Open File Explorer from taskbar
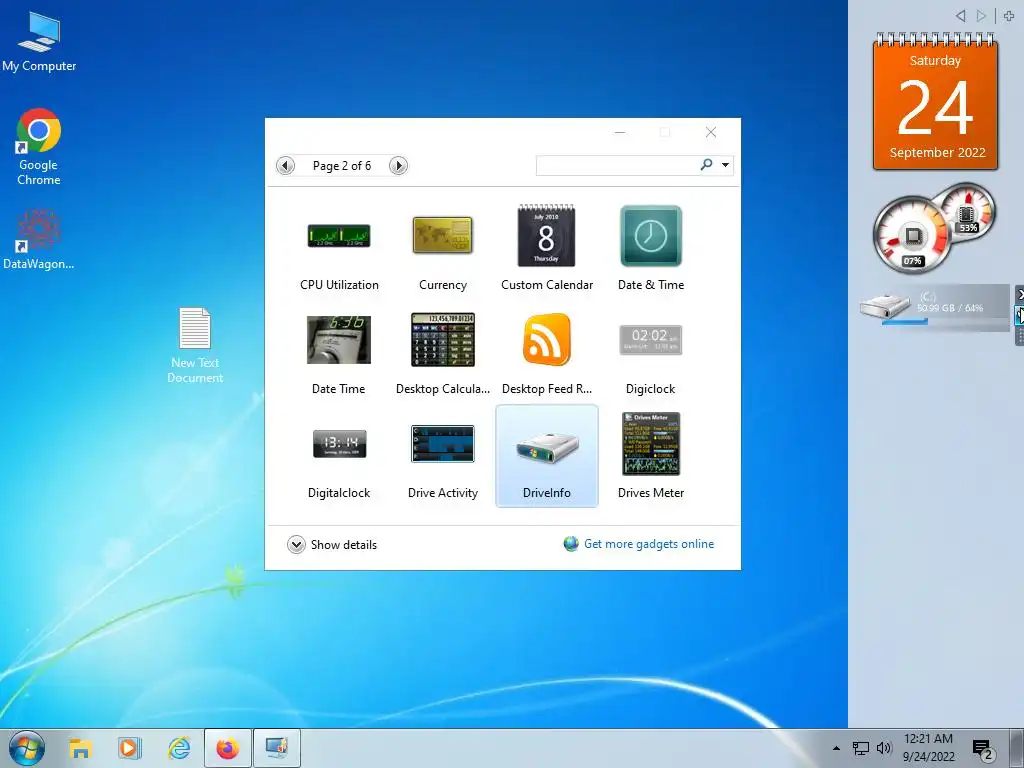The height and width of the screenshot is (768, 1024). point(80,748)
